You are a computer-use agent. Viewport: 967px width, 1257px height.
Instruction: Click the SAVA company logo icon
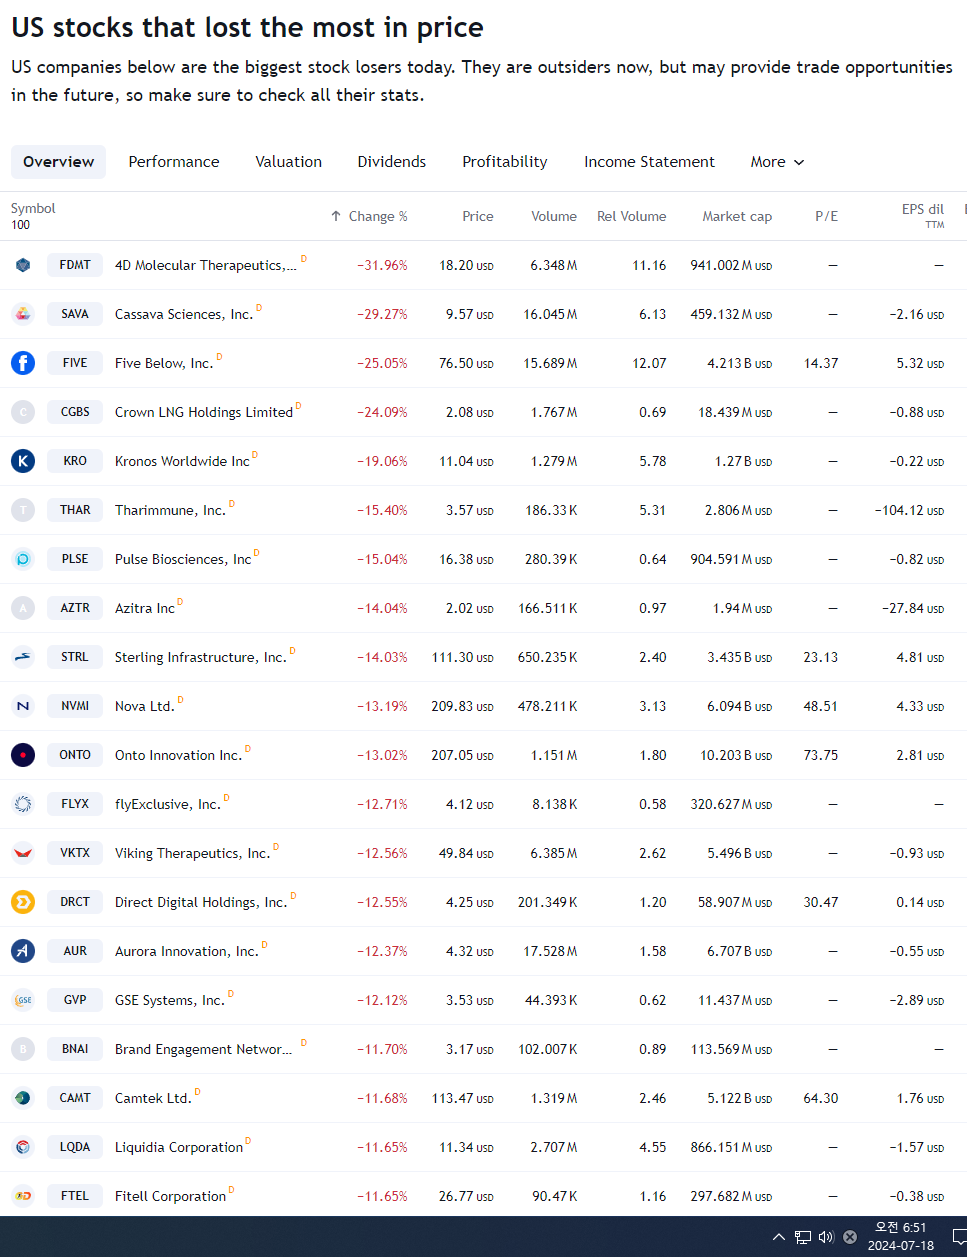tap(23, 314)
